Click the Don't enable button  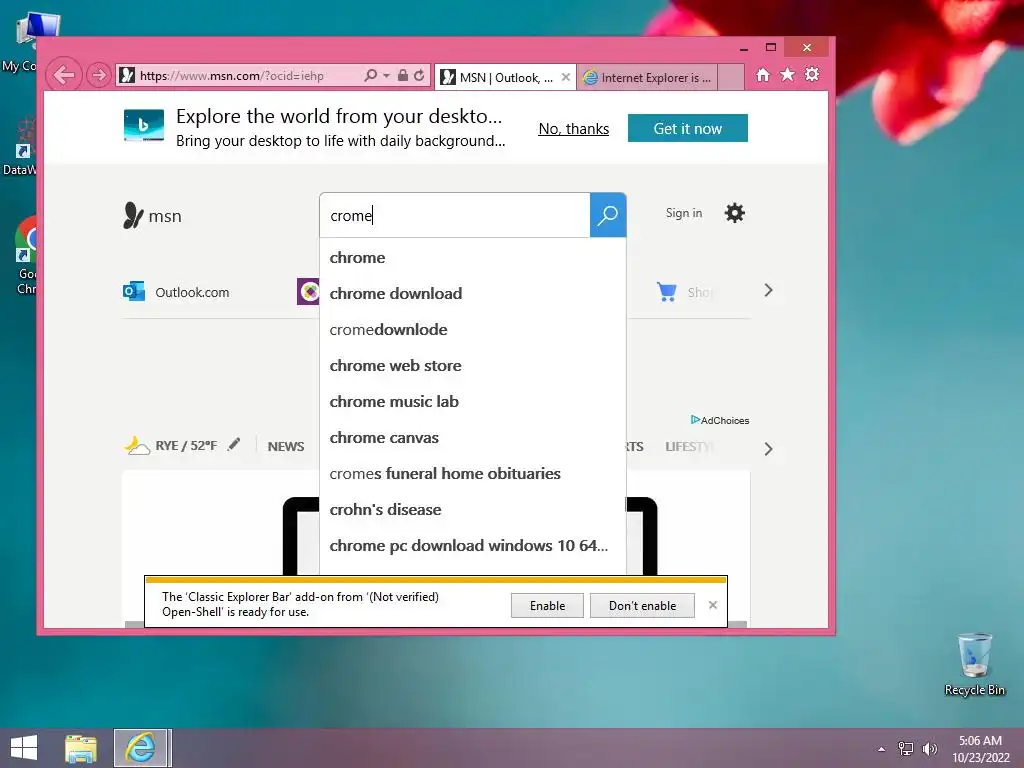(x=642, y=605)
